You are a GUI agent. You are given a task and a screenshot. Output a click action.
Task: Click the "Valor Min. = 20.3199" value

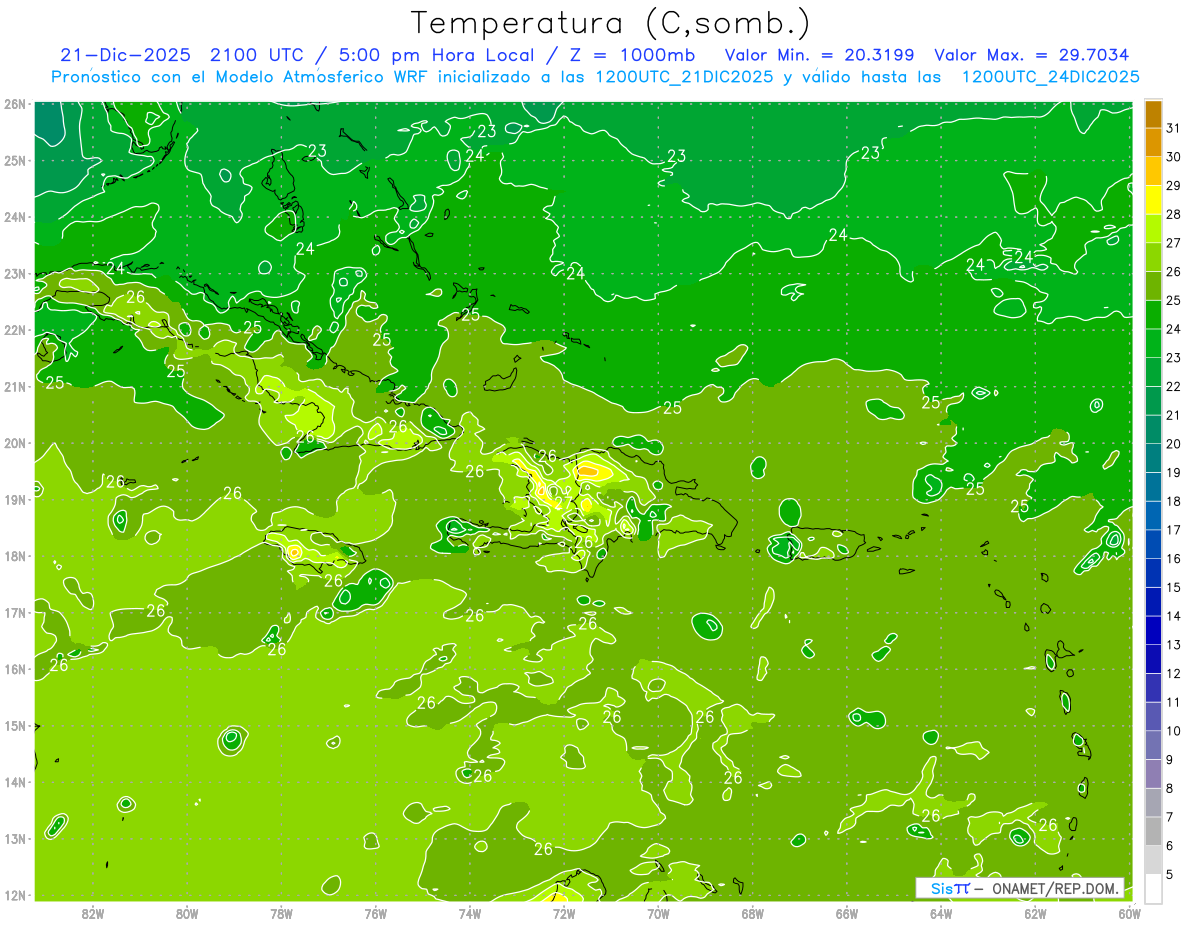point(819,55)
